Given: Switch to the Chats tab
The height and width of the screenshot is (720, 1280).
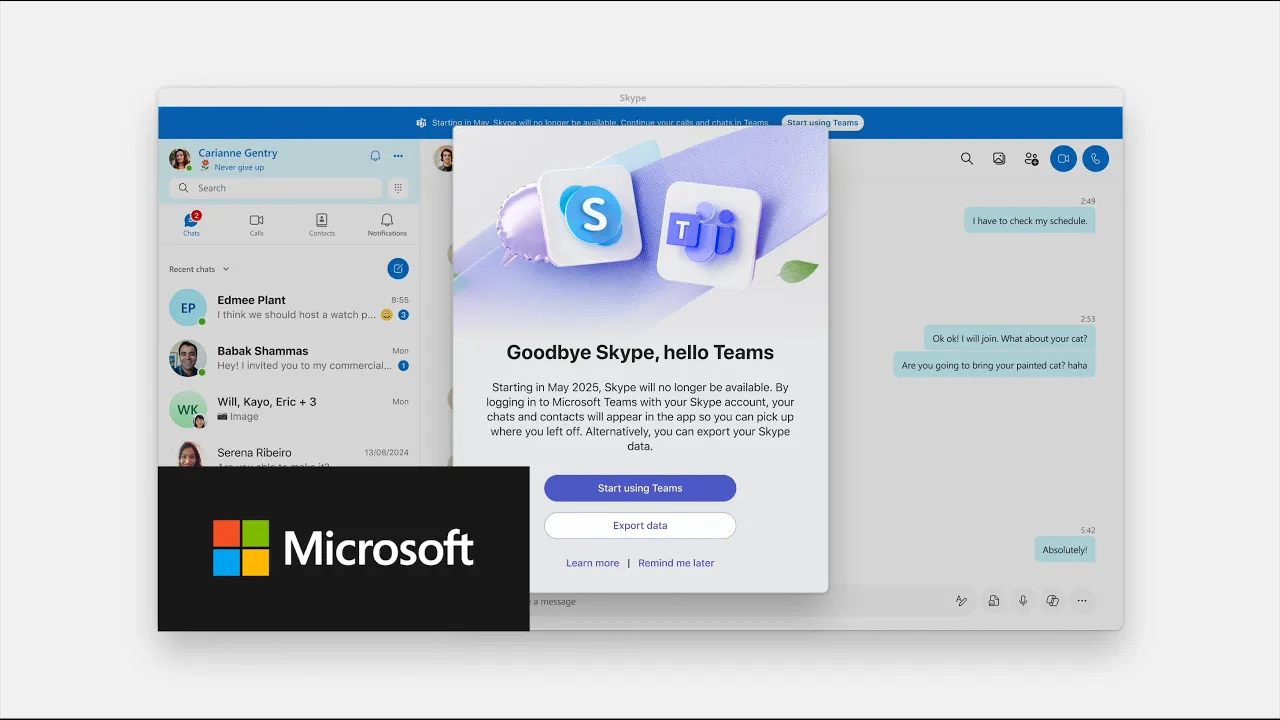Looking at the screenshot, I should (191, 224).
